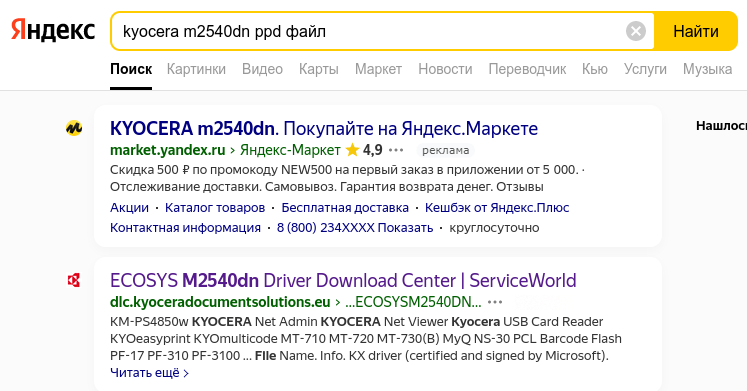
Task: Select the Скидка 500 ₽ promo description
Action: click(x=347, y=178)
